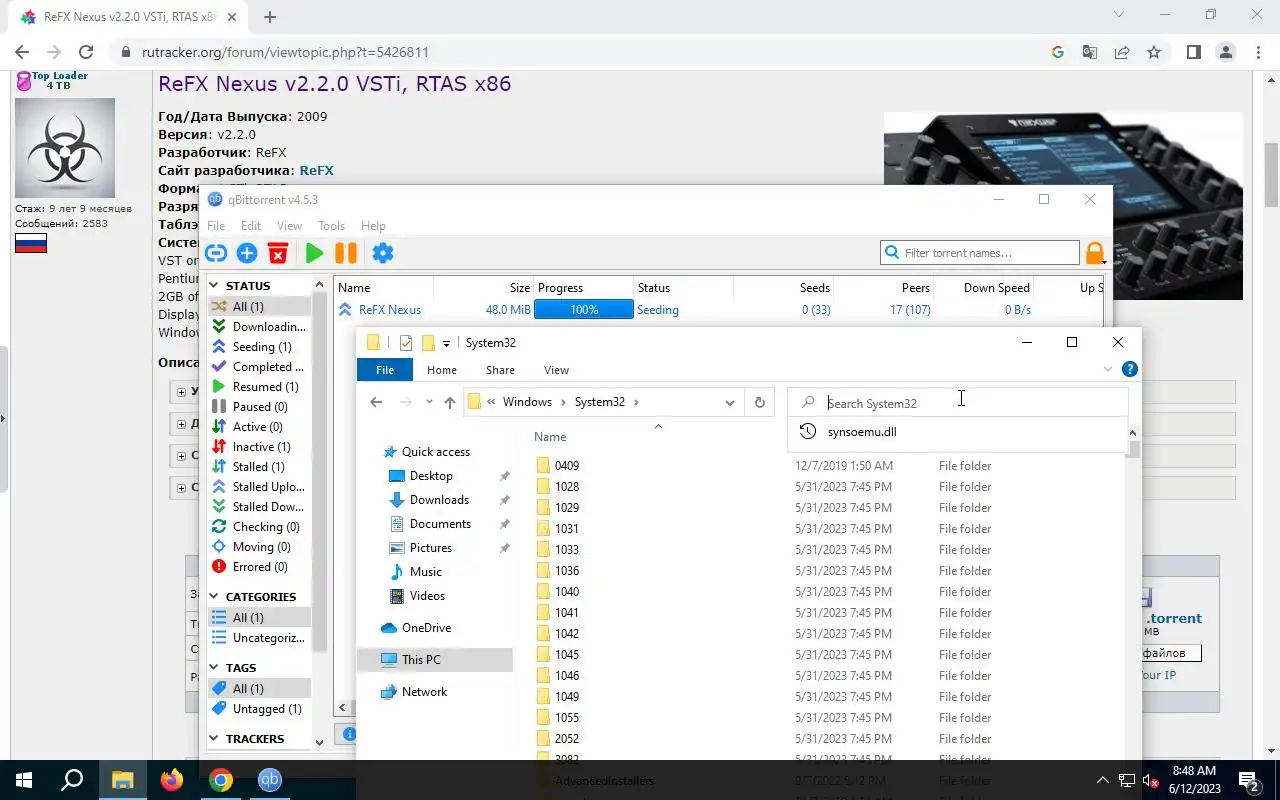Select the 1033 folder

coord(567,550)
